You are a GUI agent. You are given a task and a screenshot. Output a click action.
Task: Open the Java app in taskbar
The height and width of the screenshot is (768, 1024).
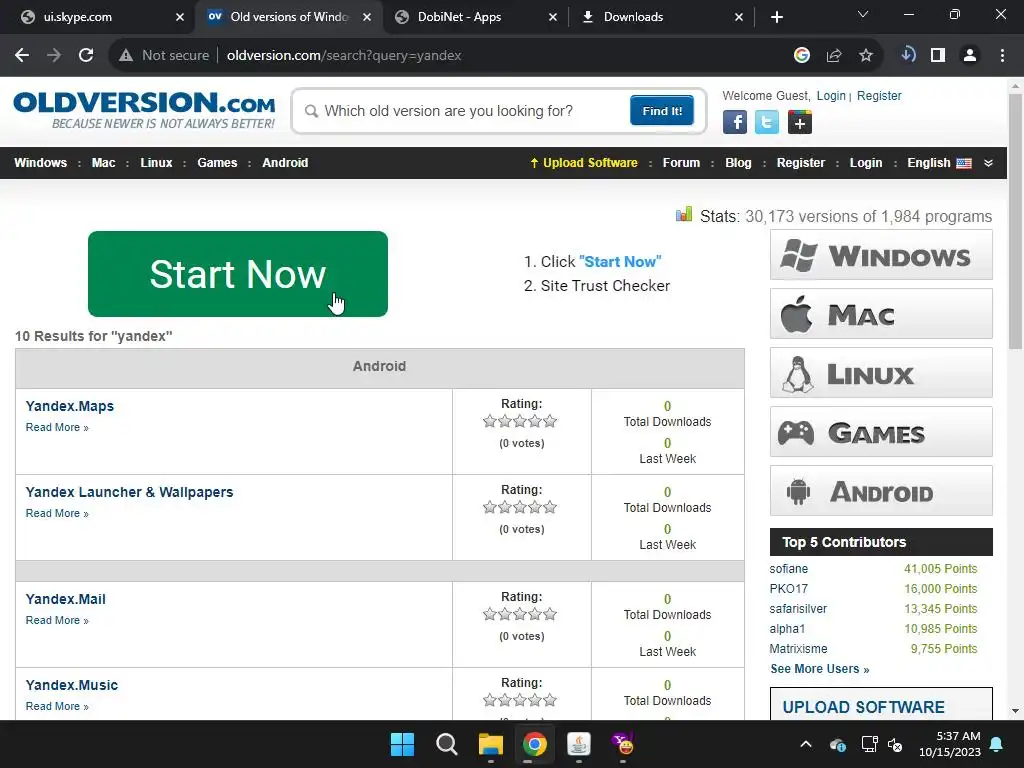coord(579,744)
